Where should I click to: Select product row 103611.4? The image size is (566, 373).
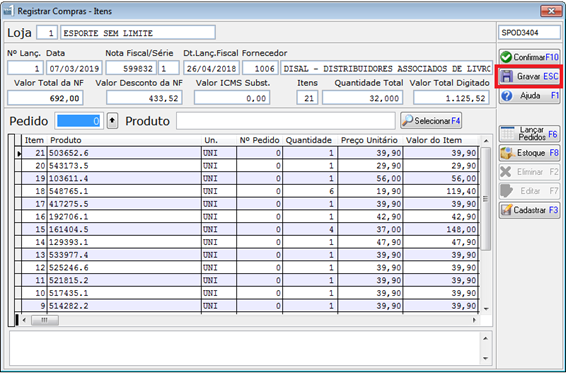[247, 178]
